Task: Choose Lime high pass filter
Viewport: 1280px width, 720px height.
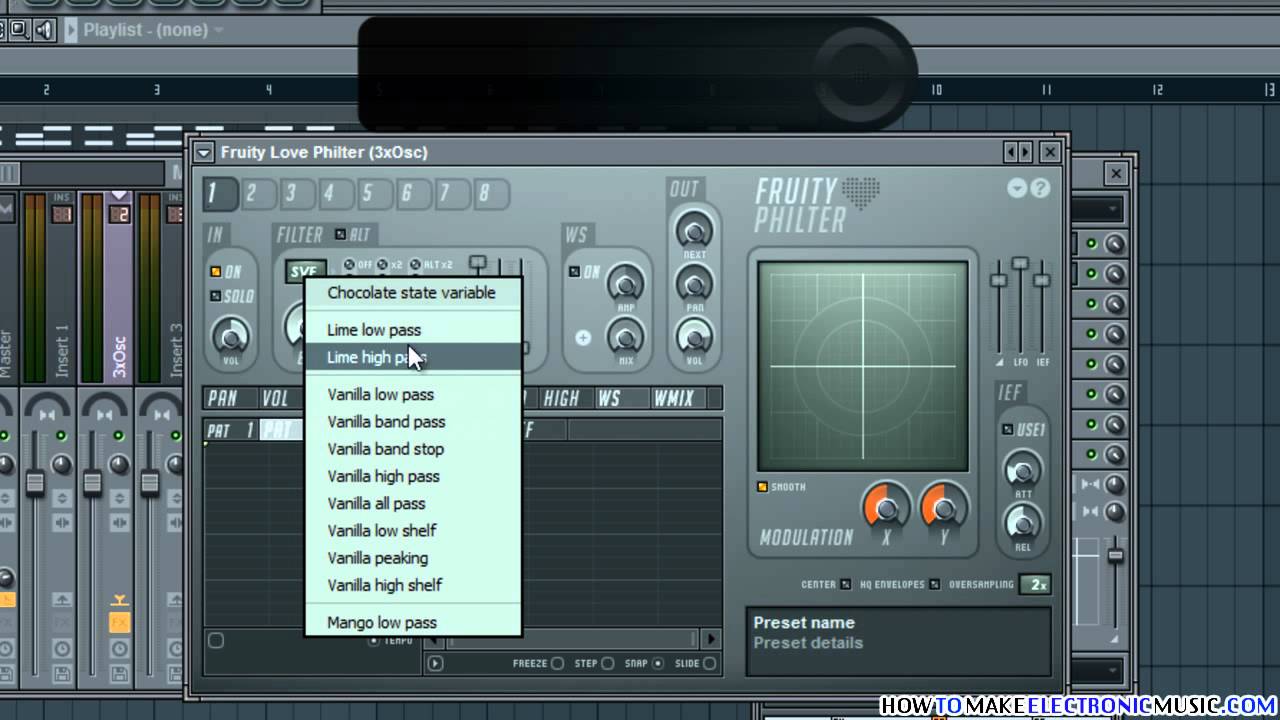Action: (x=413, y=357)
